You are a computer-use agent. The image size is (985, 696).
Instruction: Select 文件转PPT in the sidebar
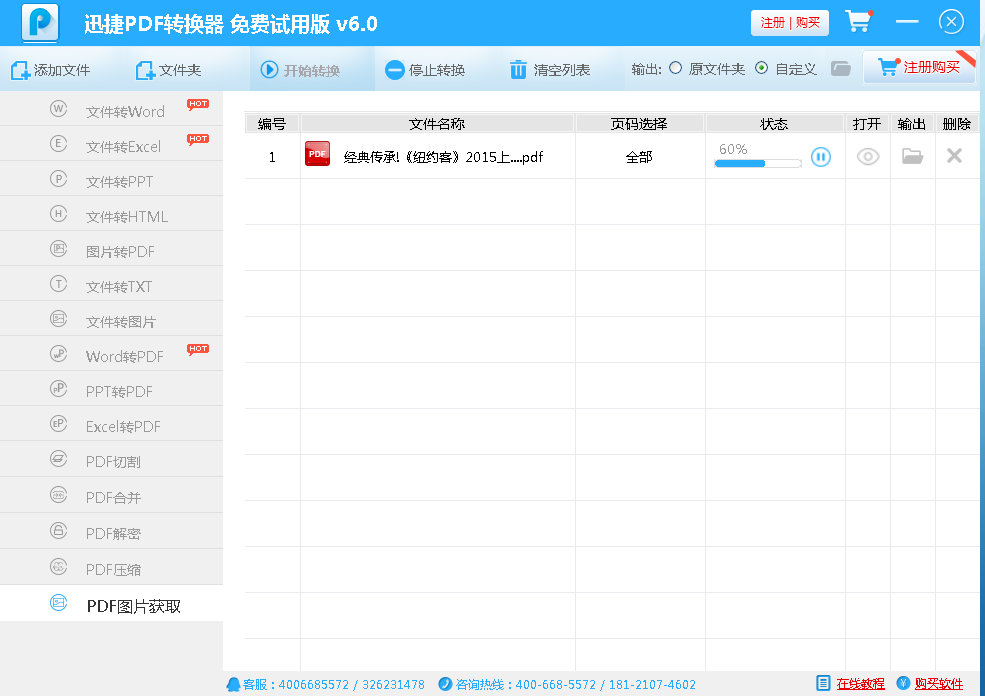[x=111, y=180]
